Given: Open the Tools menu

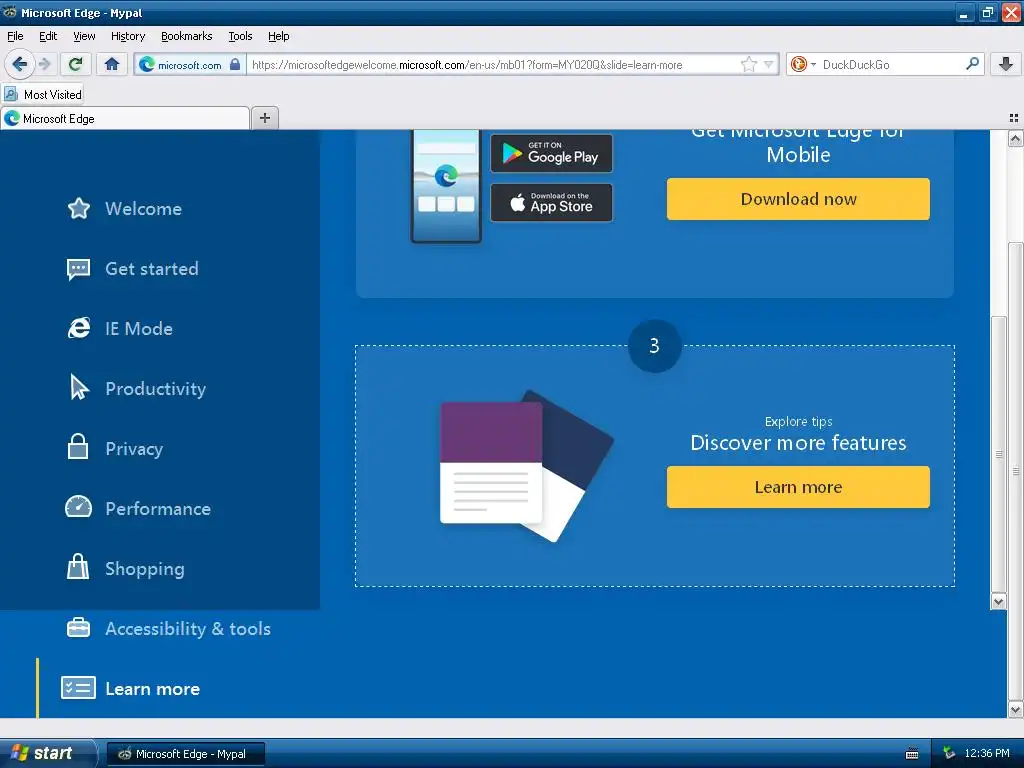Looking at the screenshot, I should tap(240, 36).
